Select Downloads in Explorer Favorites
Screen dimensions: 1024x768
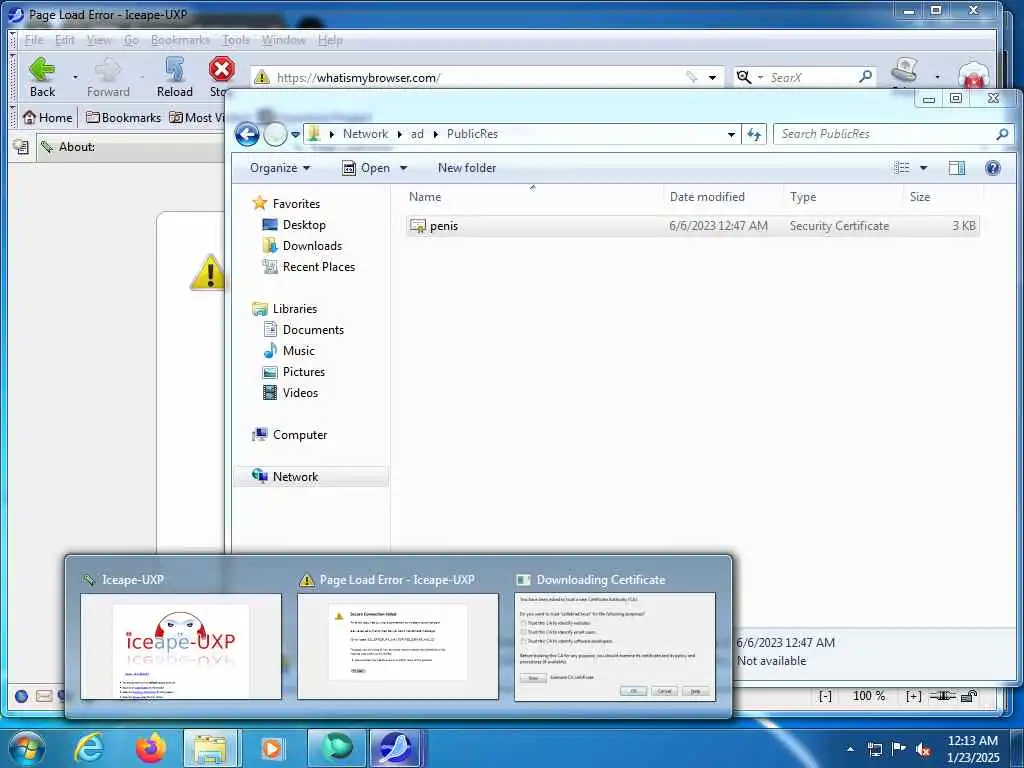click(312, 246)
